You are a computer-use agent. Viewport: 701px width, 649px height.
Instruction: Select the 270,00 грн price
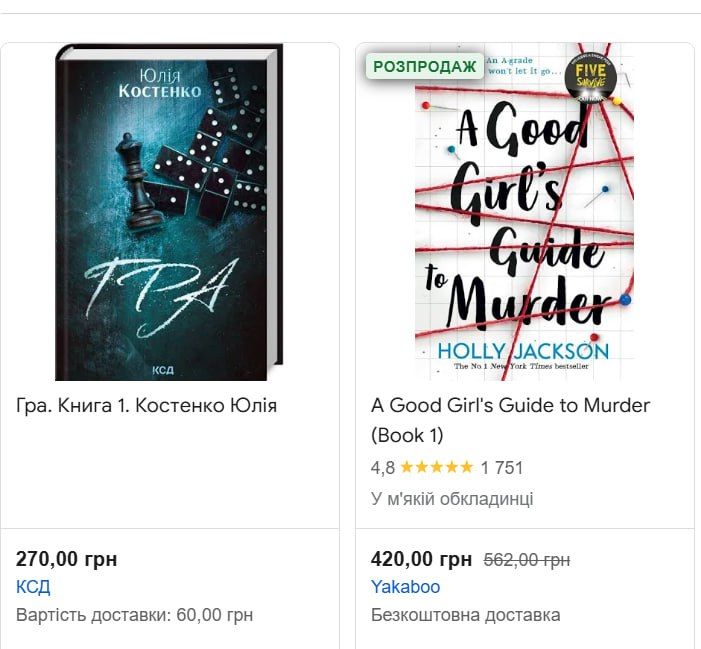[x=67, y=559]
